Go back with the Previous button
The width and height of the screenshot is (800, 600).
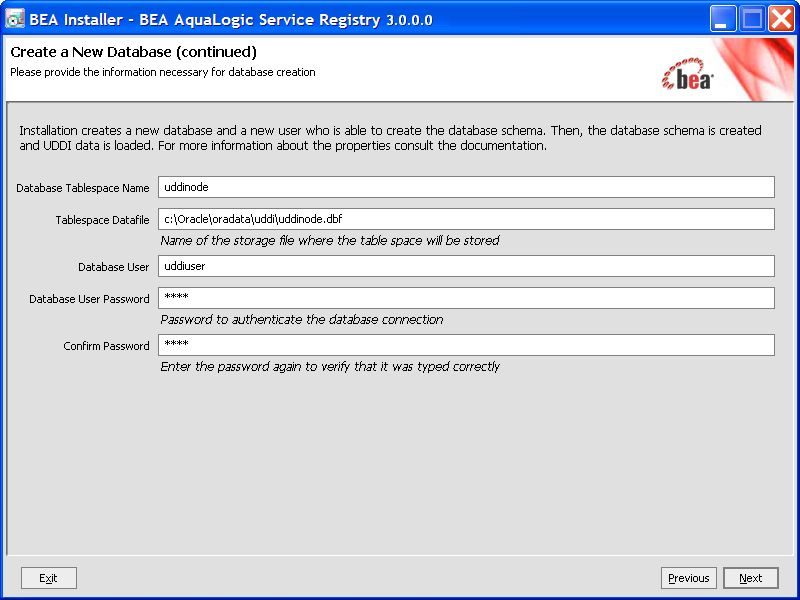688,578
